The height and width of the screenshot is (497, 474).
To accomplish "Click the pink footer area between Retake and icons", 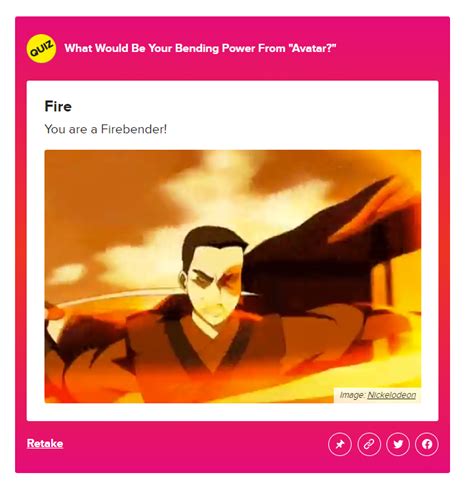I will coord(195,444).
